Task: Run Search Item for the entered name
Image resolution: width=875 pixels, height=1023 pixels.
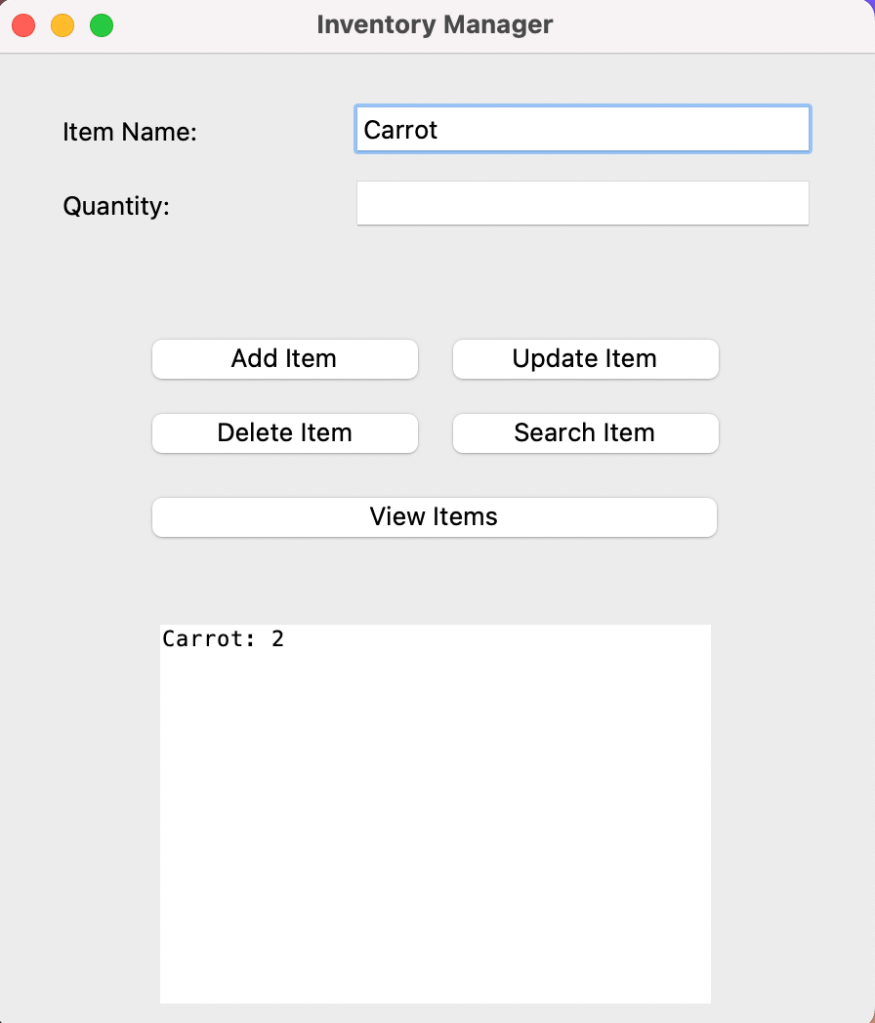Action: pyautogui.click(x=585, y=433)
